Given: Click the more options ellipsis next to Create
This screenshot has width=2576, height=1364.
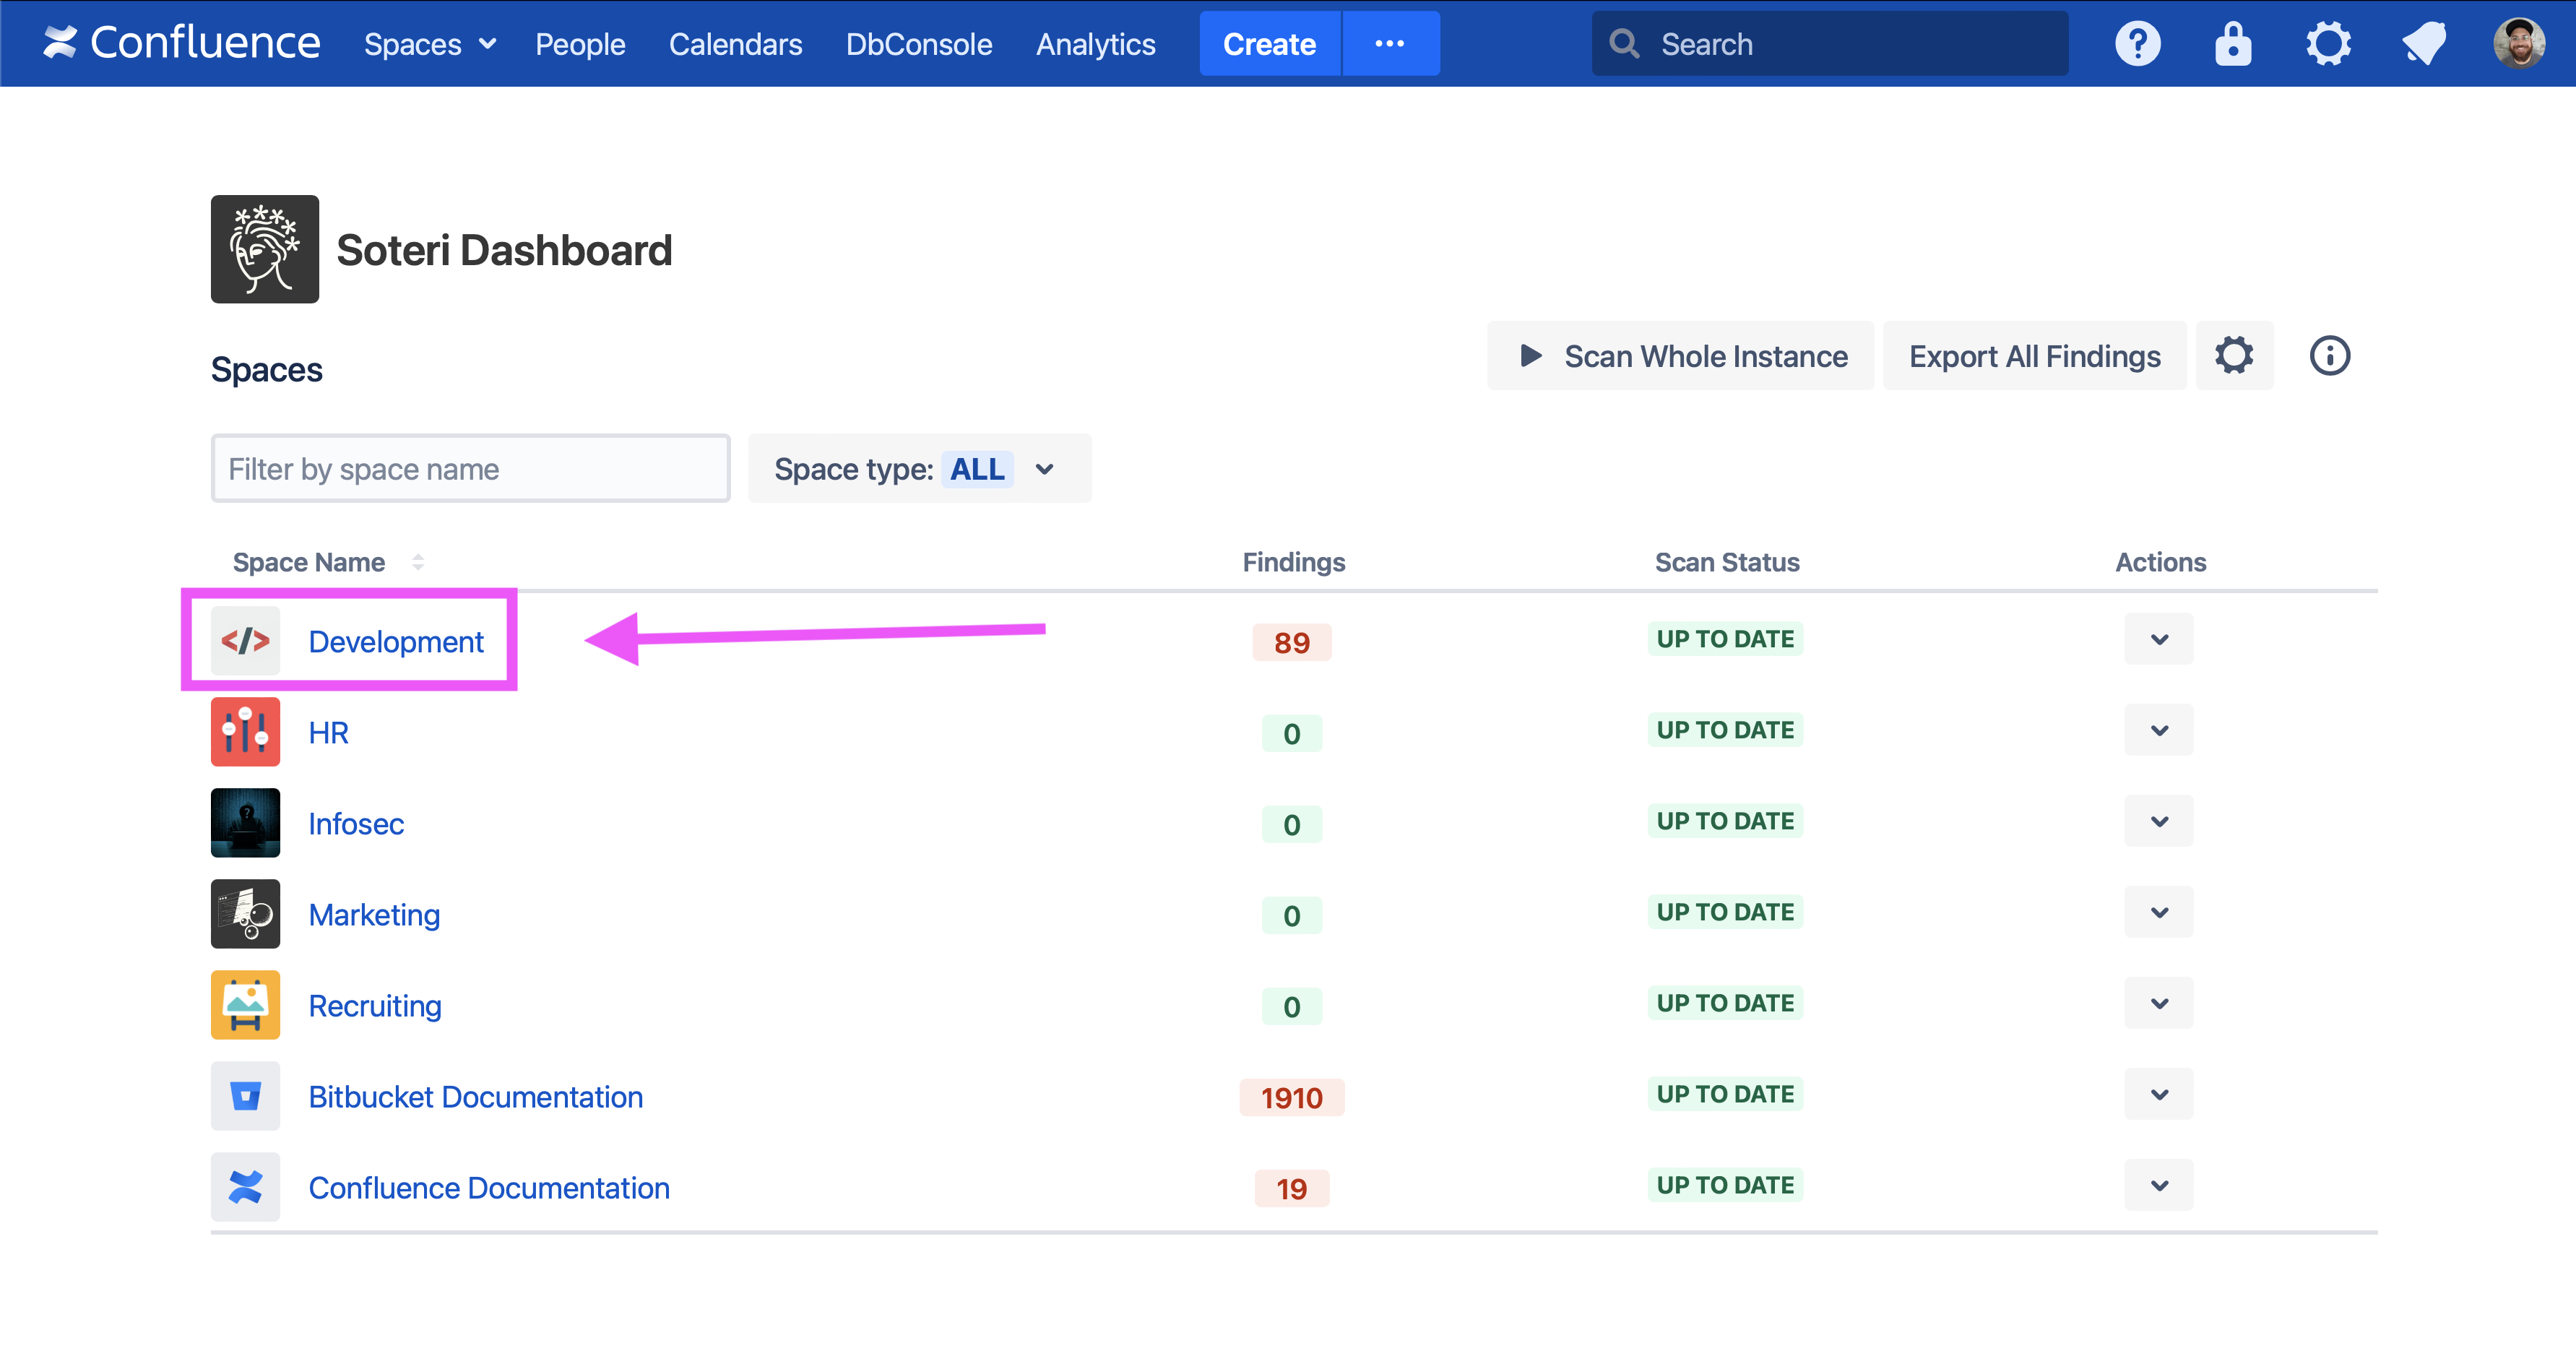Looking at the screenshot, I should click(1389, 44).
